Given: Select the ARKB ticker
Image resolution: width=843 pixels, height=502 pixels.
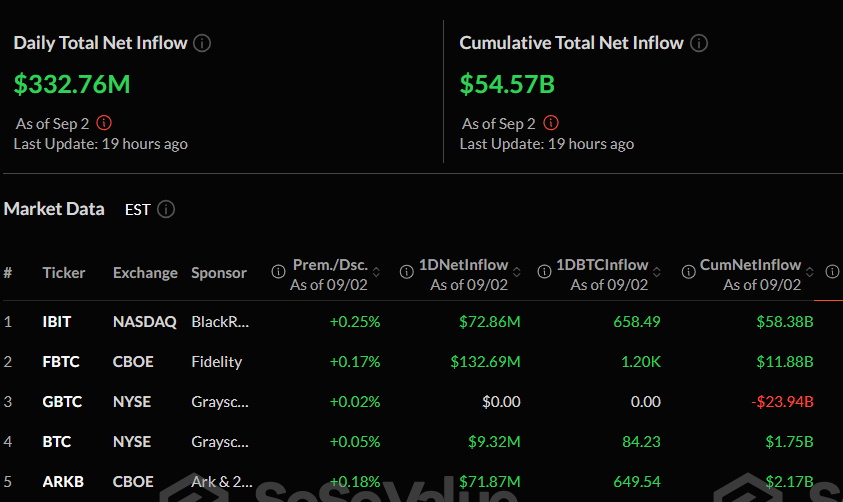Looking at the screenshot, I should pyautogui.click(x=63, y=482).
